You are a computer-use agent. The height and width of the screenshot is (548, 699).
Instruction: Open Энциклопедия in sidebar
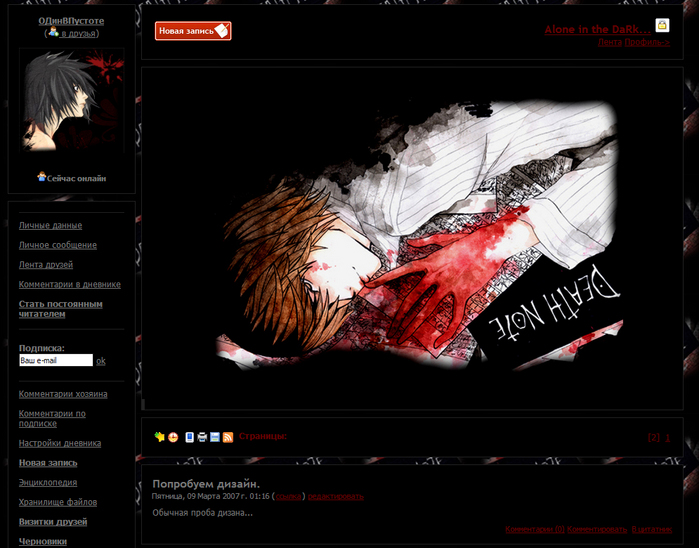48,482
